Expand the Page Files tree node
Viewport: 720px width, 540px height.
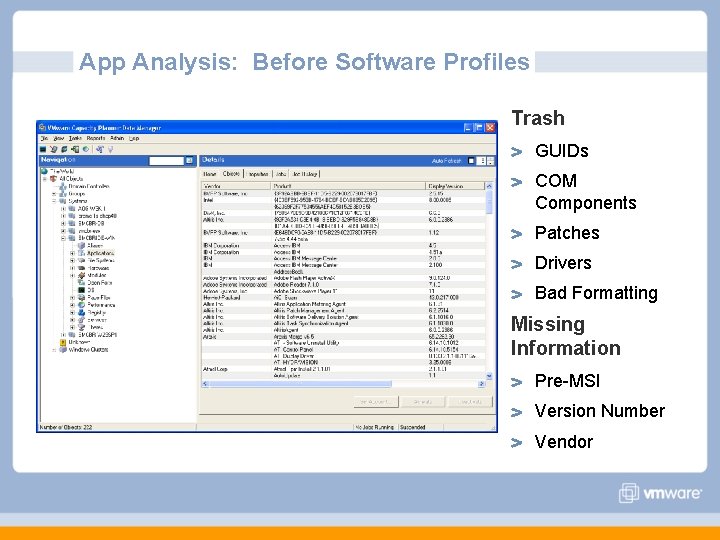click(72, 298)
